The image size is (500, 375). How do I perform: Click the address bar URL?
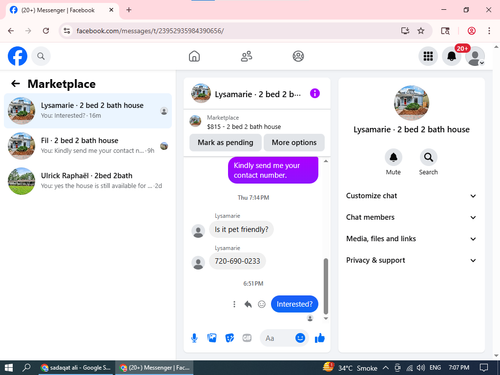tap(150, 31)
